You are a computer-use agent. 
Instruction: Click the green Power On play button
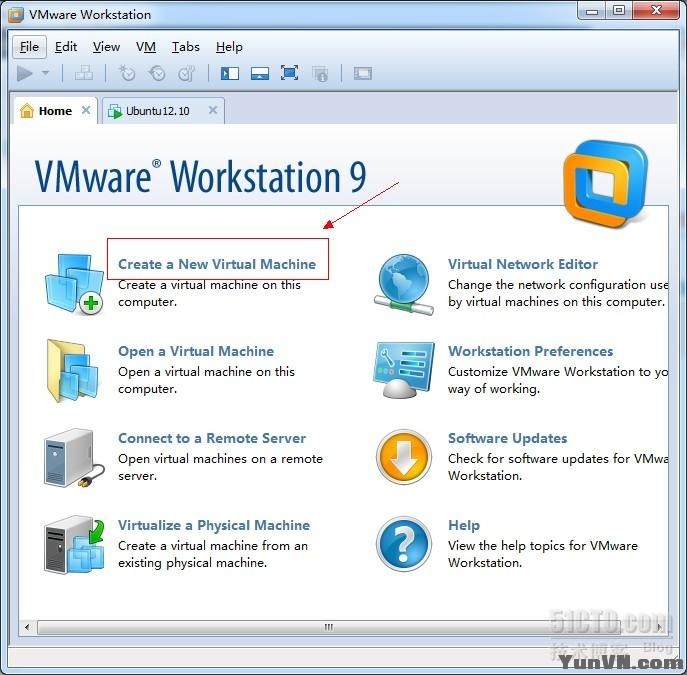25,73
